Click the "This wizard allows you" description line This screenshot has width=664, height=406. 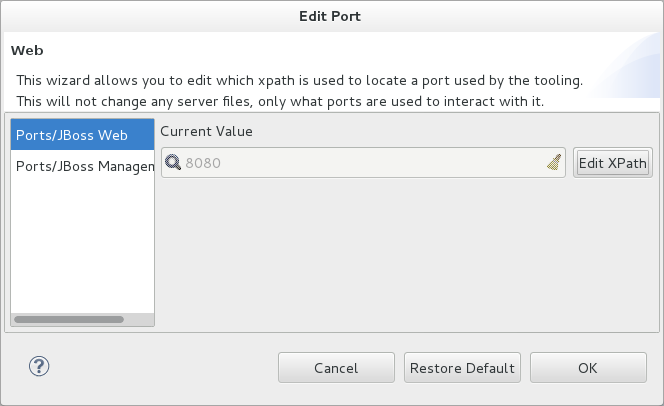(x=298, y=80)
